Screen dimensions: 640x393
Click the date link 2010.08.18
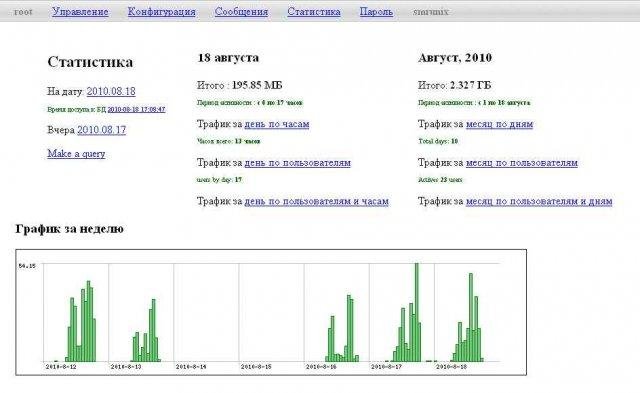pos(111,91)
